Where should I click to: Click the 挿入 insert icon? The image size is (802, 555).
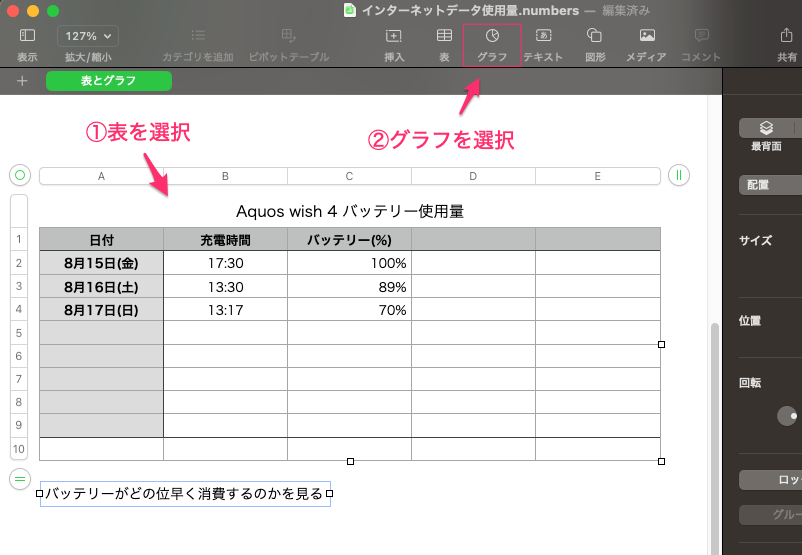[393, 35]
